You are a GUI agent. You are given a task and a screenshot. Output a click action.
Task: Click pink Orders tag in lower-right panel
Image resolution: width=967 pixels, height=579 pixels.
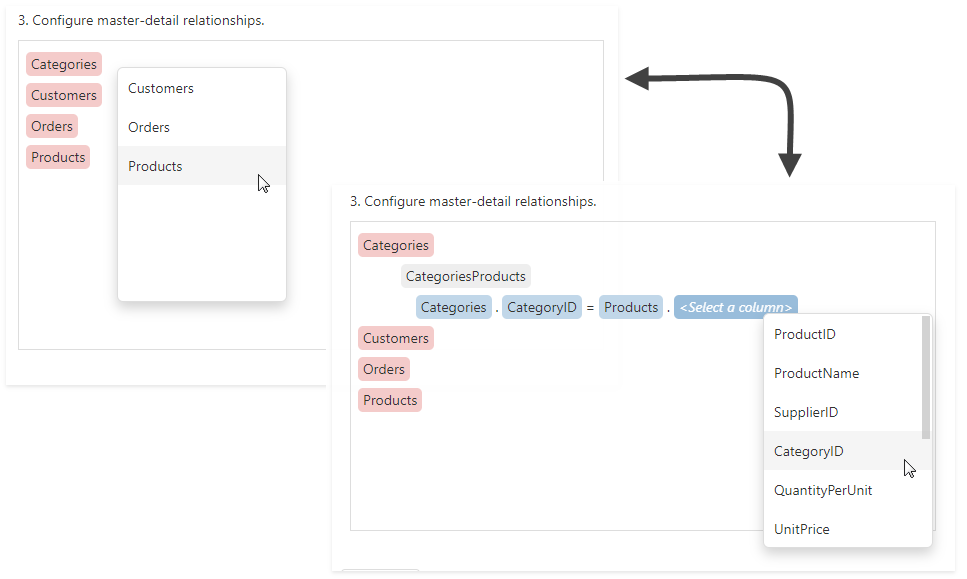pyautogui.click(x=384, y=369)
